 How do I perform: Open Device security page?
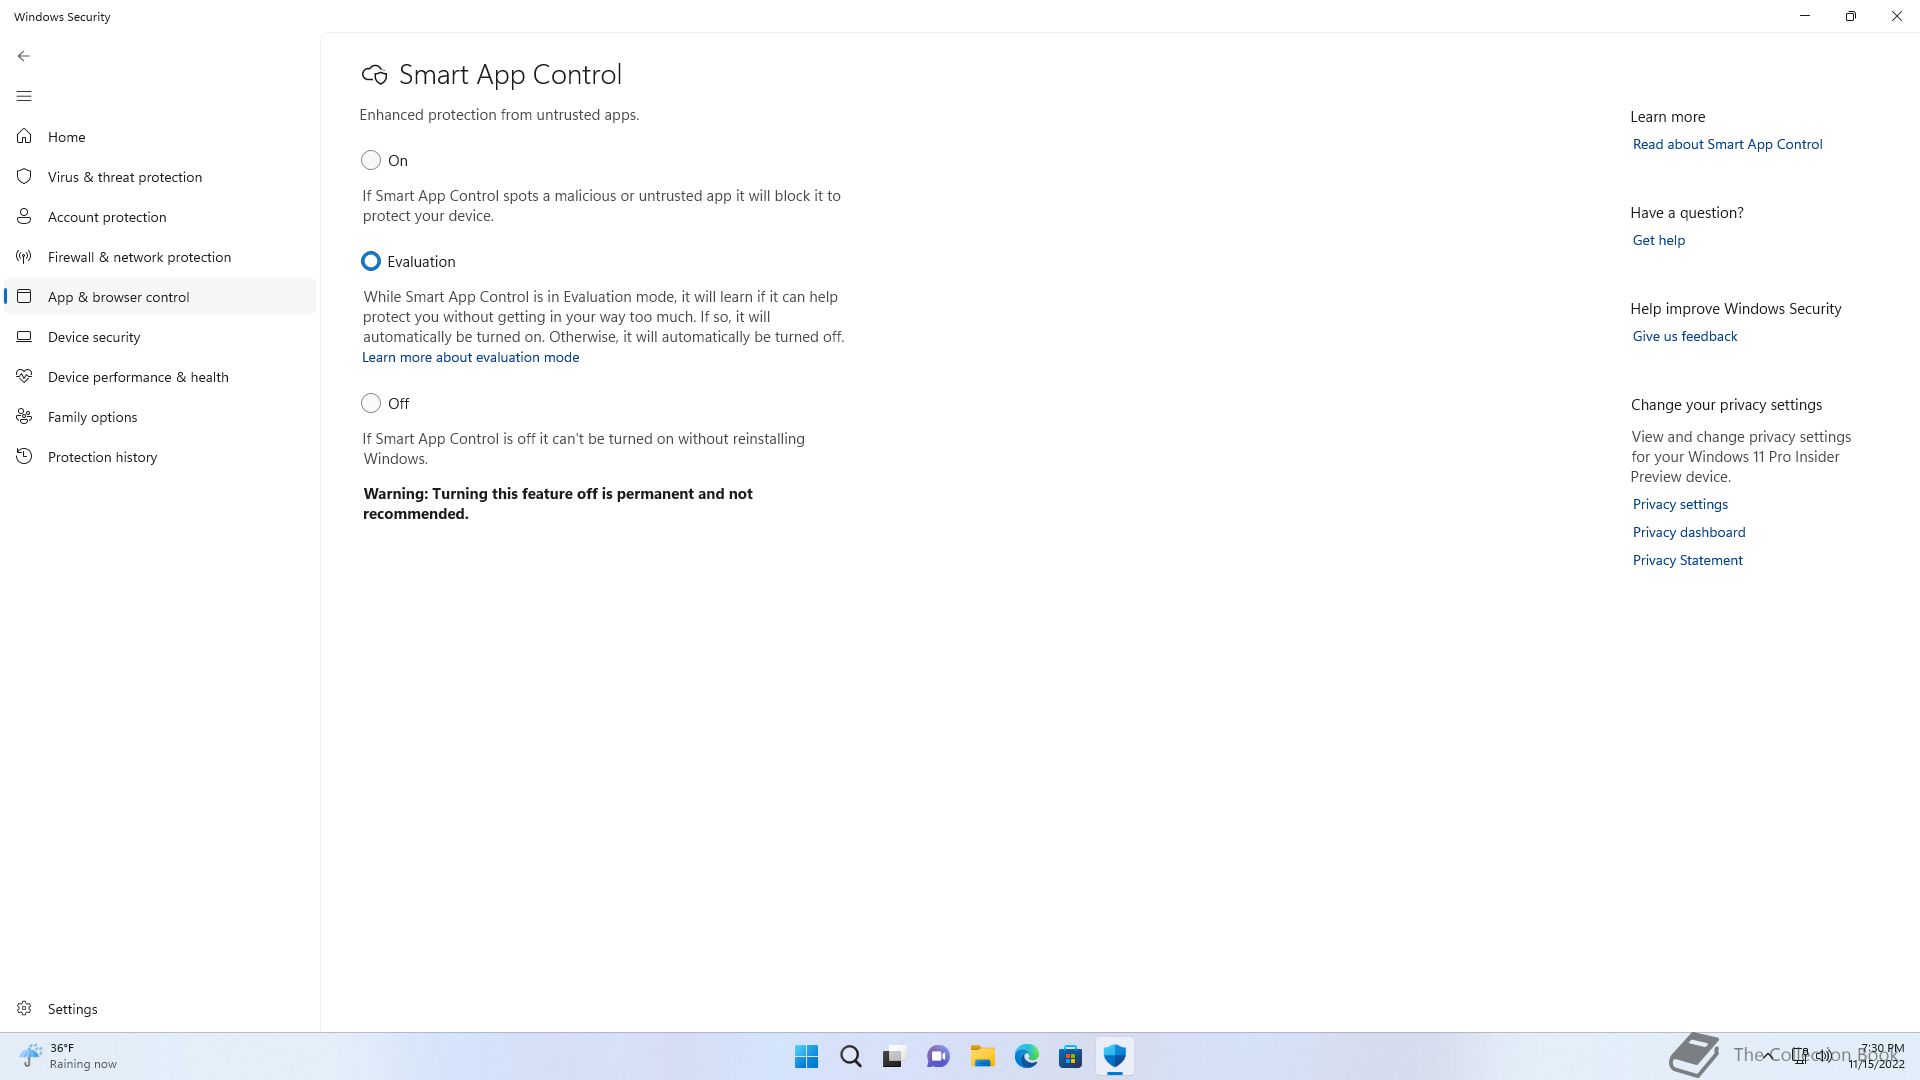[160, 336]
